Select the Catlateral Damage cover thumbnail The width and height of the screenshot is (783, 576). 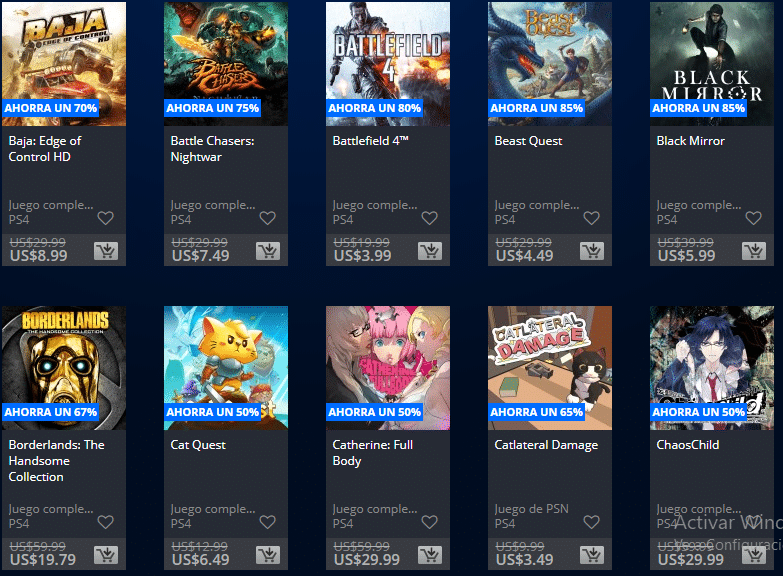[550, 368]
